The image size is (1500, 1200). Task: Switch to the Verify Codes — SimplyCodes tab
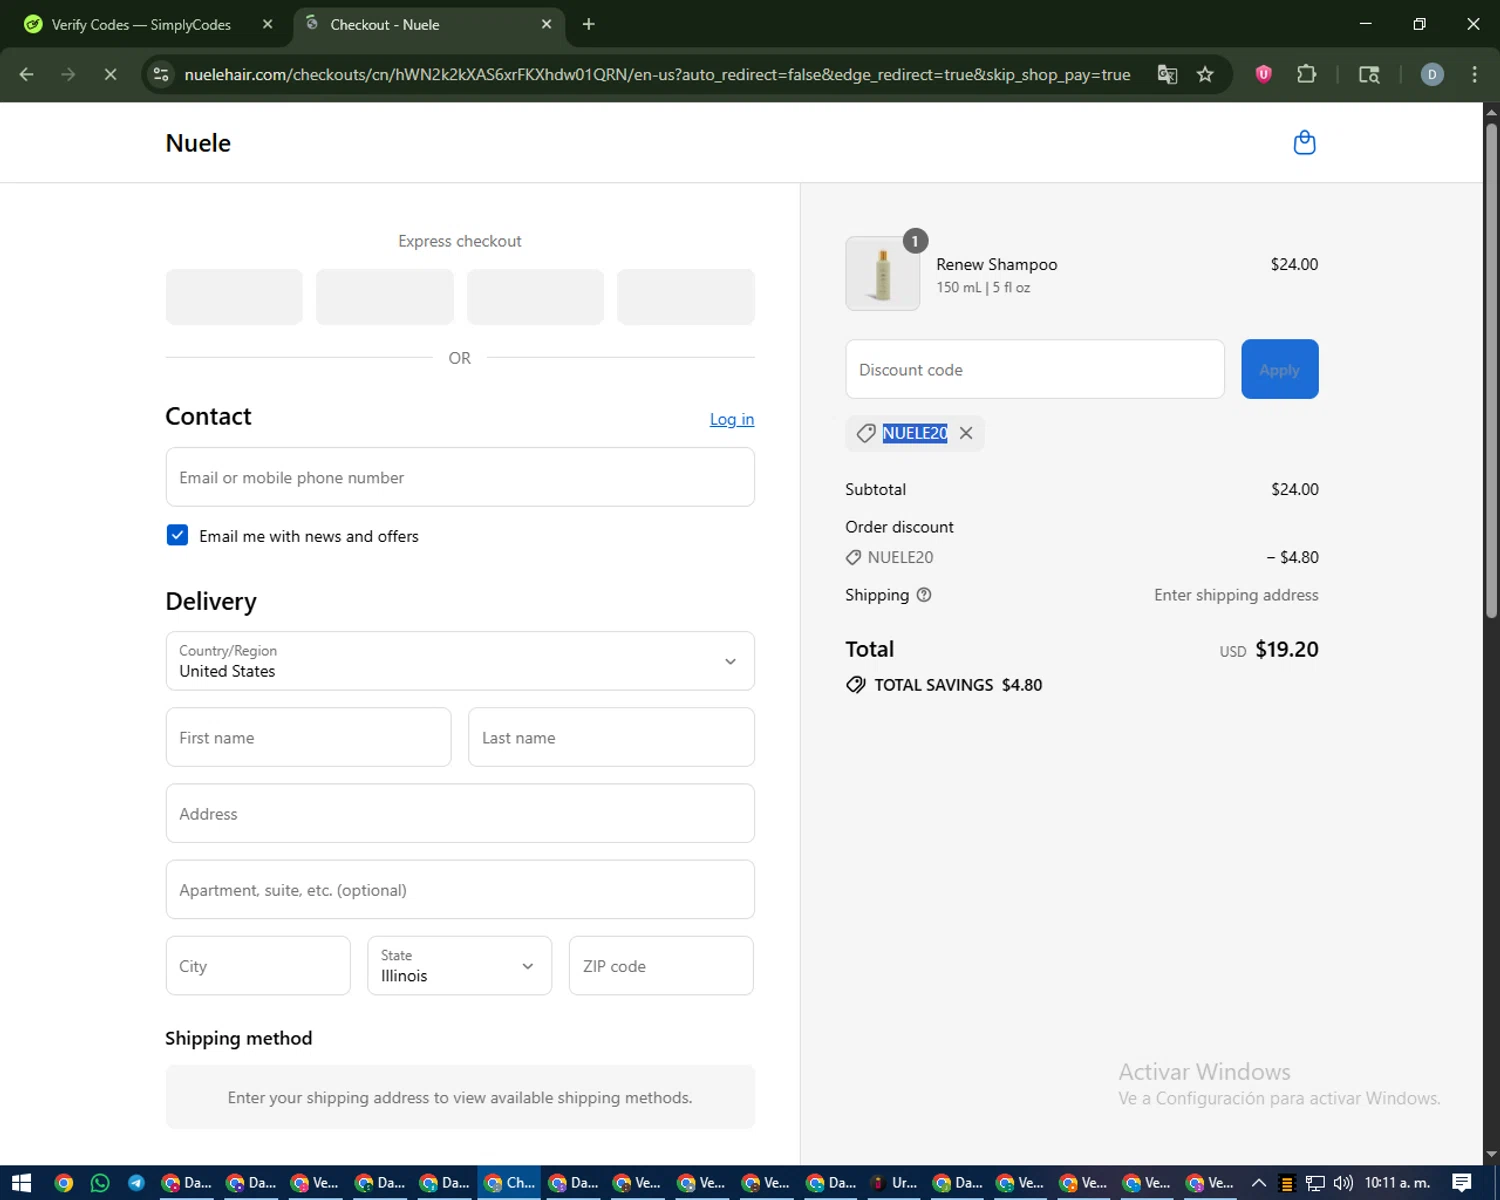click(x=141, y=24)
